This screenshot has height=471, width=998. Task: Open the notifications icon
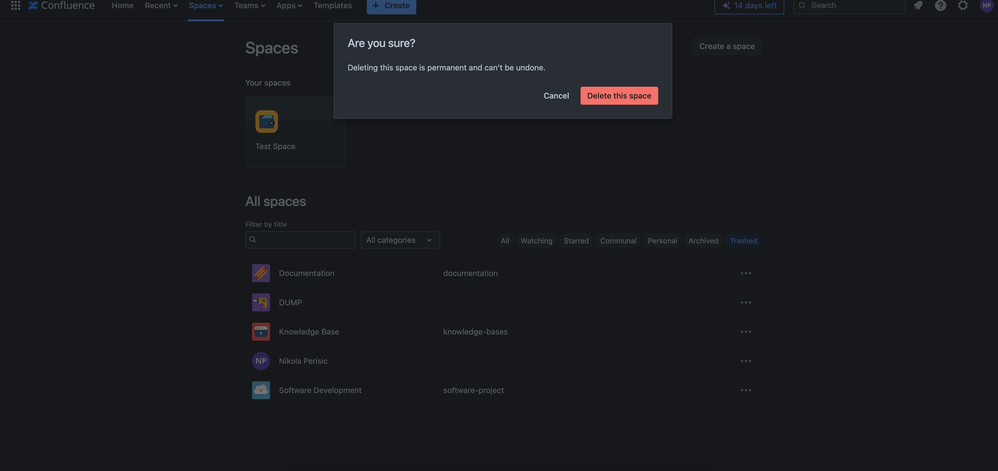point(918,5)
